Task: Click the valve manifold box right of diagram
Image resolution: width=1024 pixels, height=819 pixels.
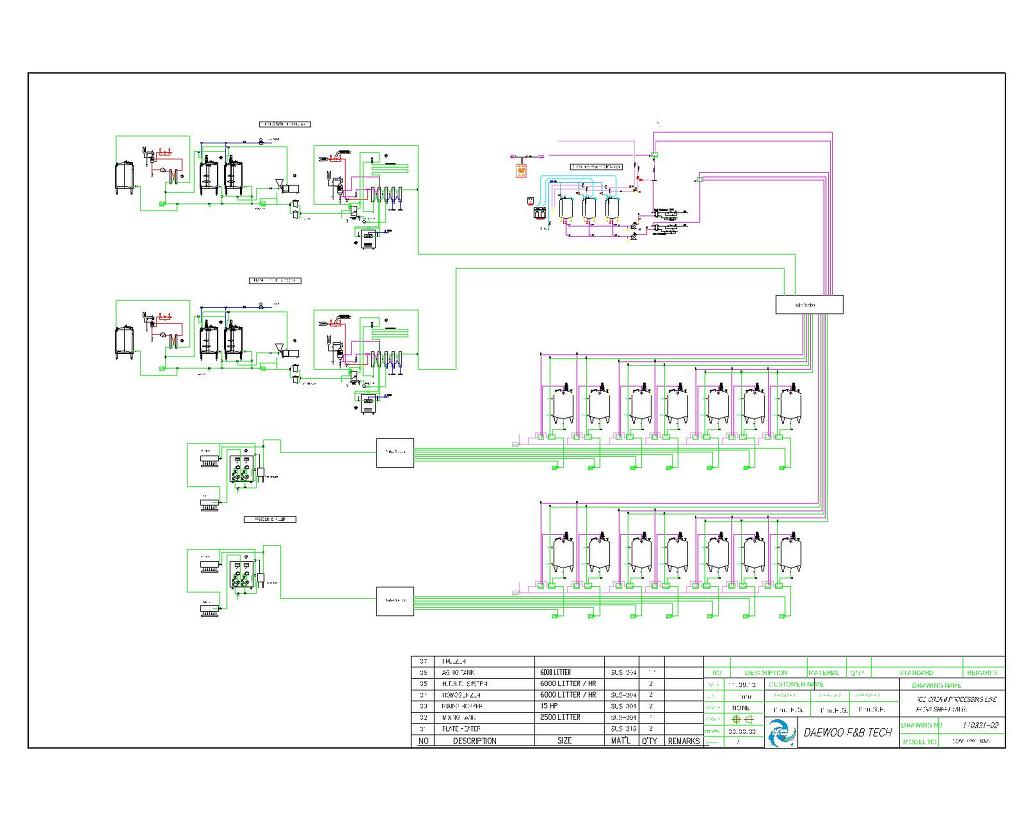Action: [x=809, y=304]
